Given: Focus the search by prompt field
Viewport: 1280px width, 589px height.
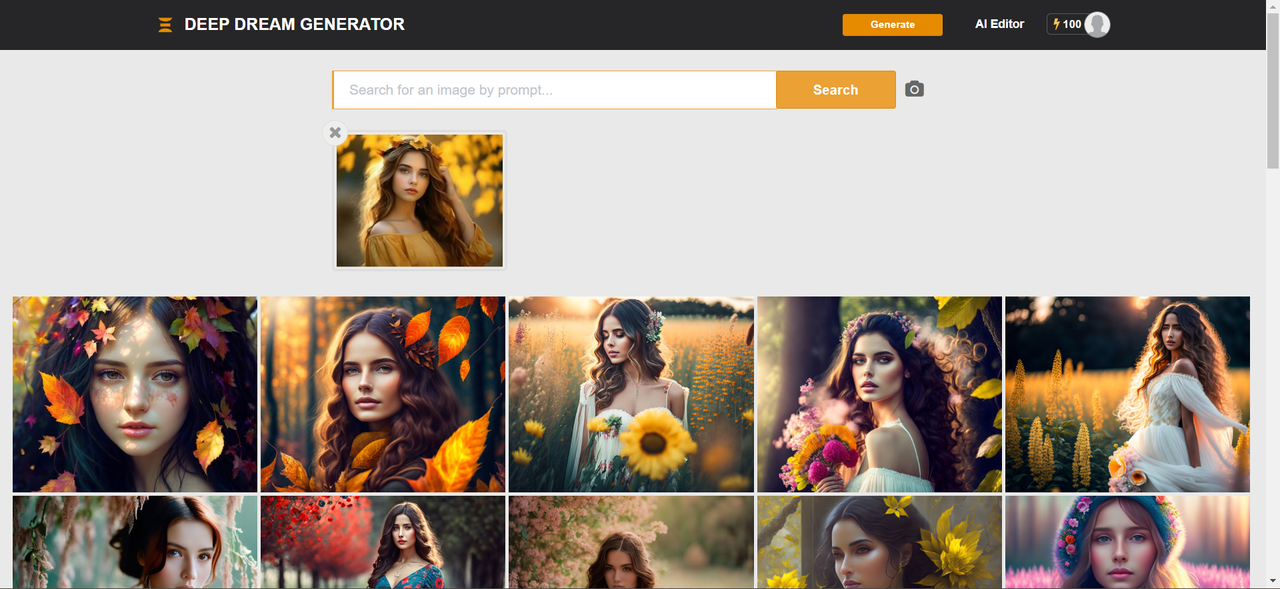Looking at the screenshot, I should 555,90.
